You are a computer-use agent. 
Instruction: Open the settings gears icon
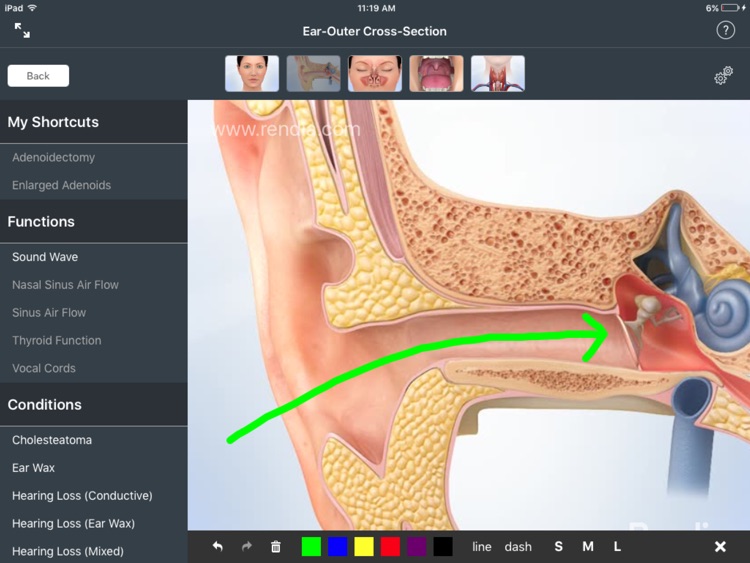coord(723,76)
